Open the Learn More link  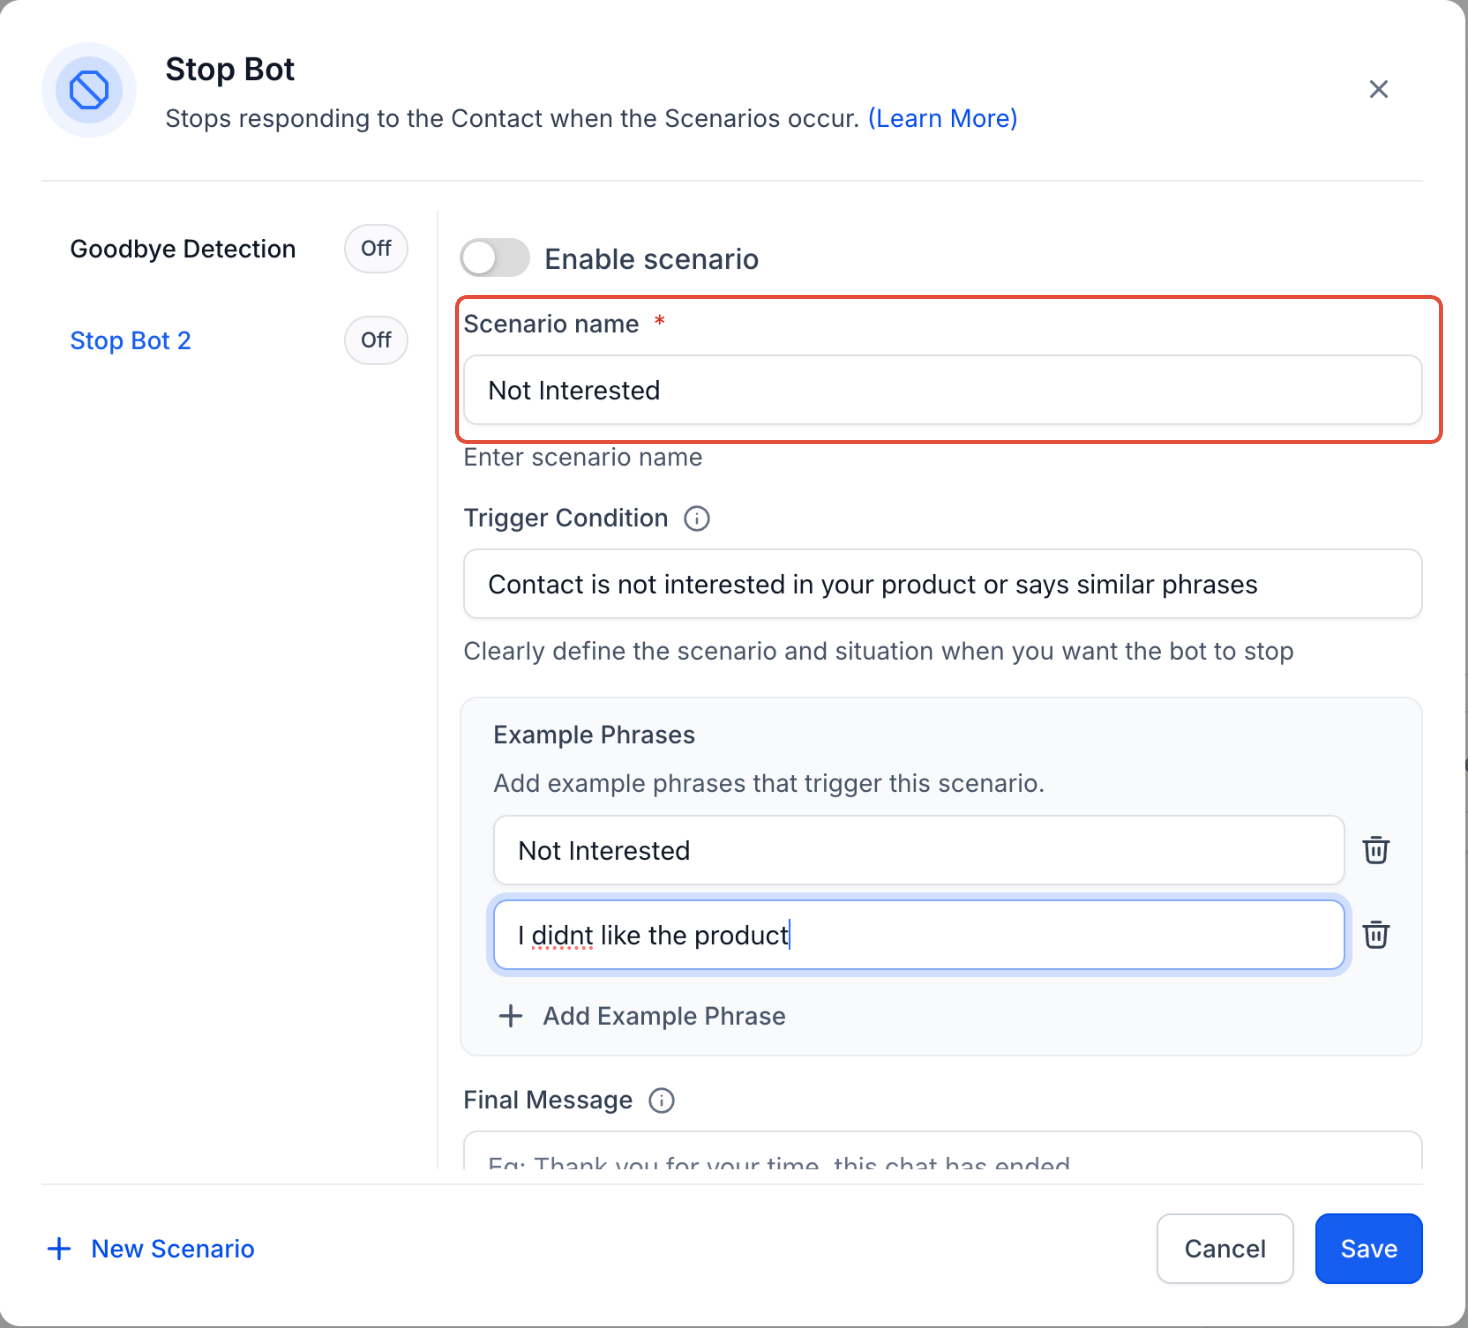[942, 119]
